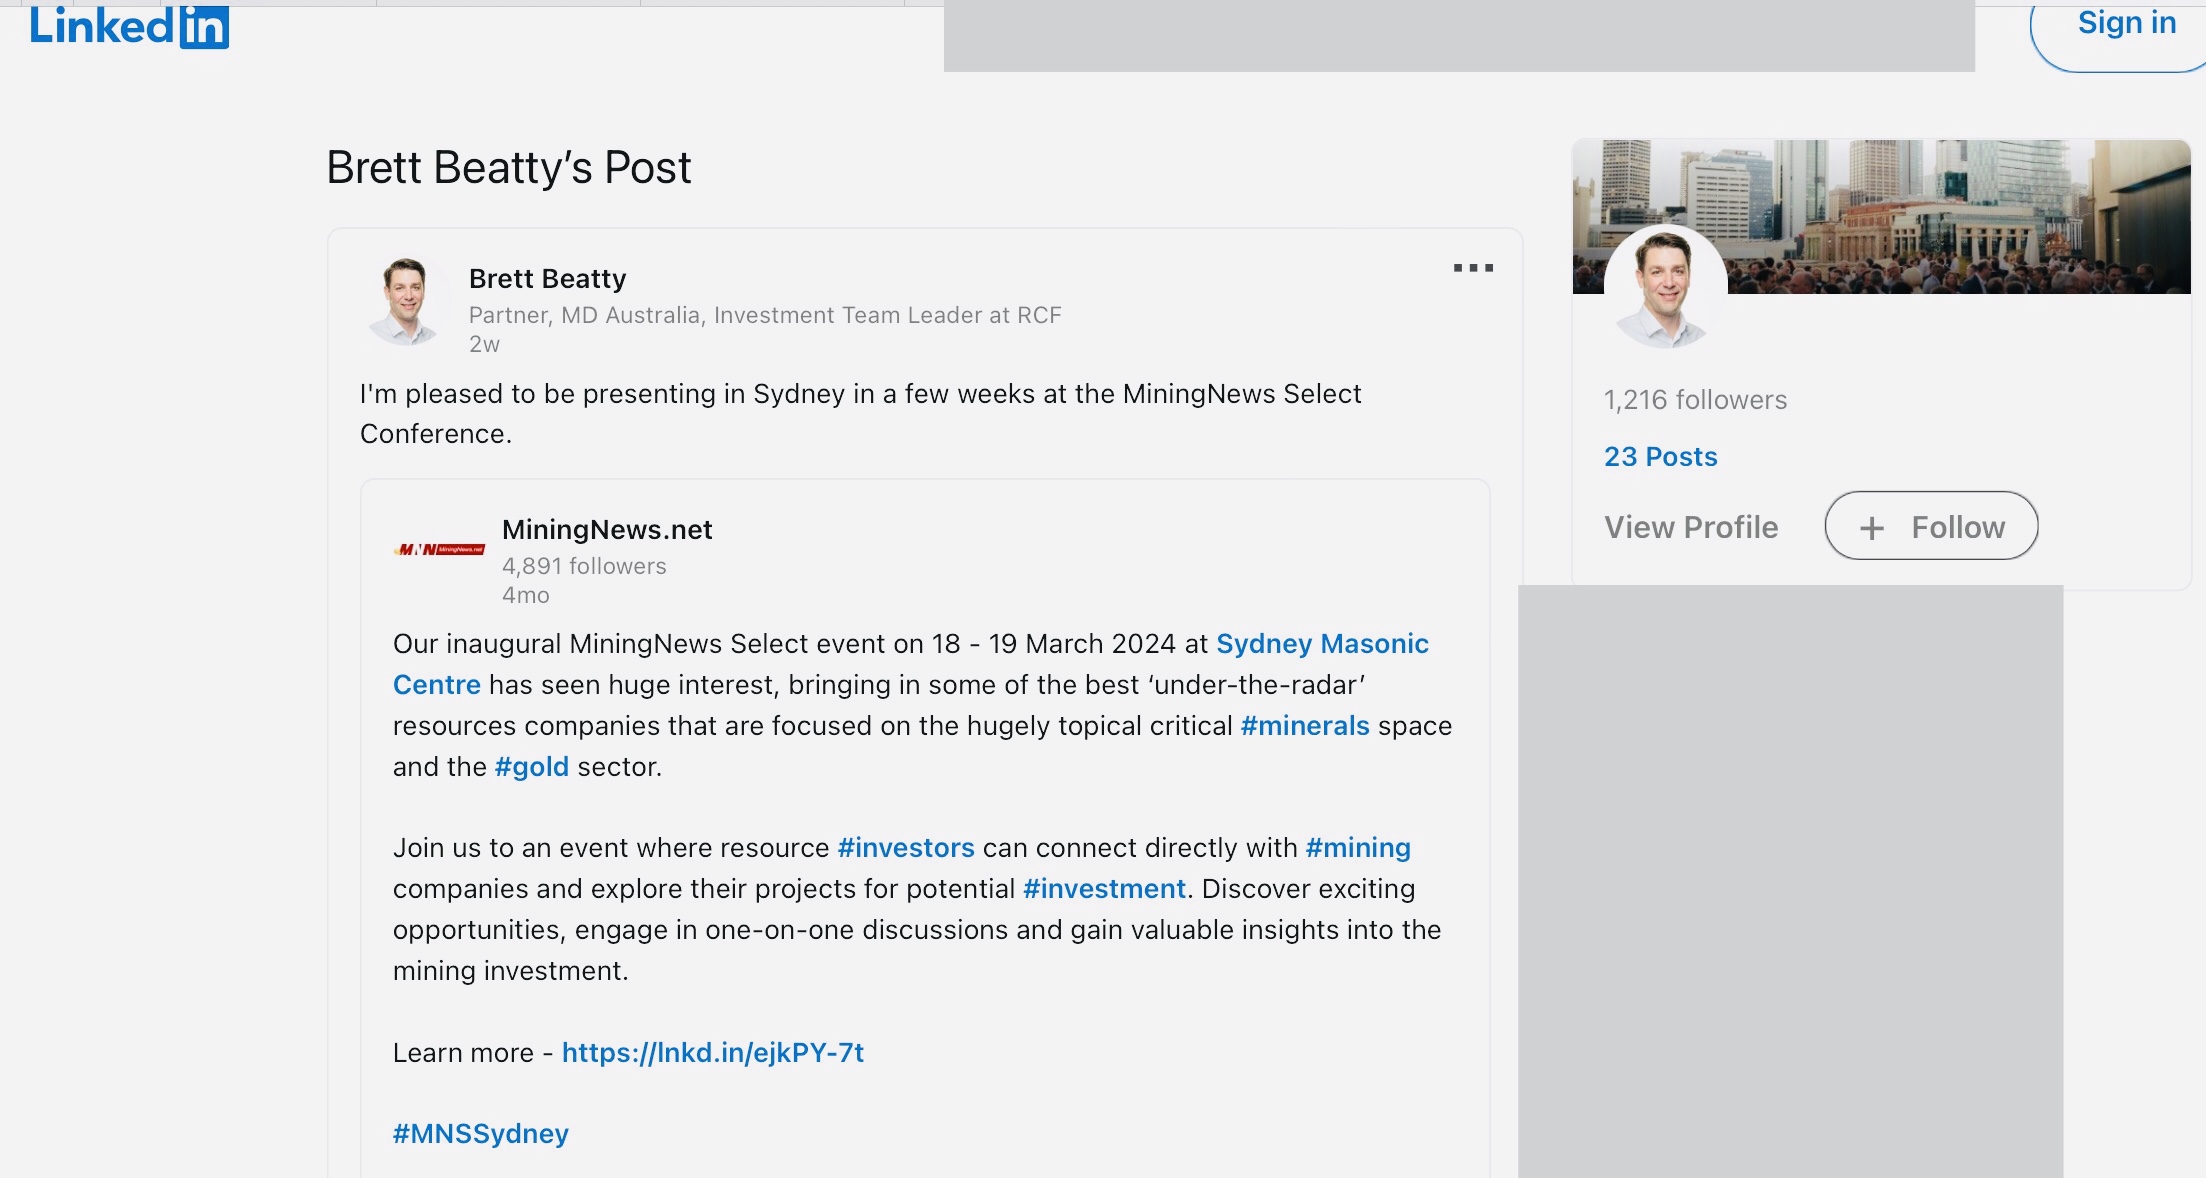
Task: Click the '4mo' shared post timestamp
Action: click(x=525, y=596)
